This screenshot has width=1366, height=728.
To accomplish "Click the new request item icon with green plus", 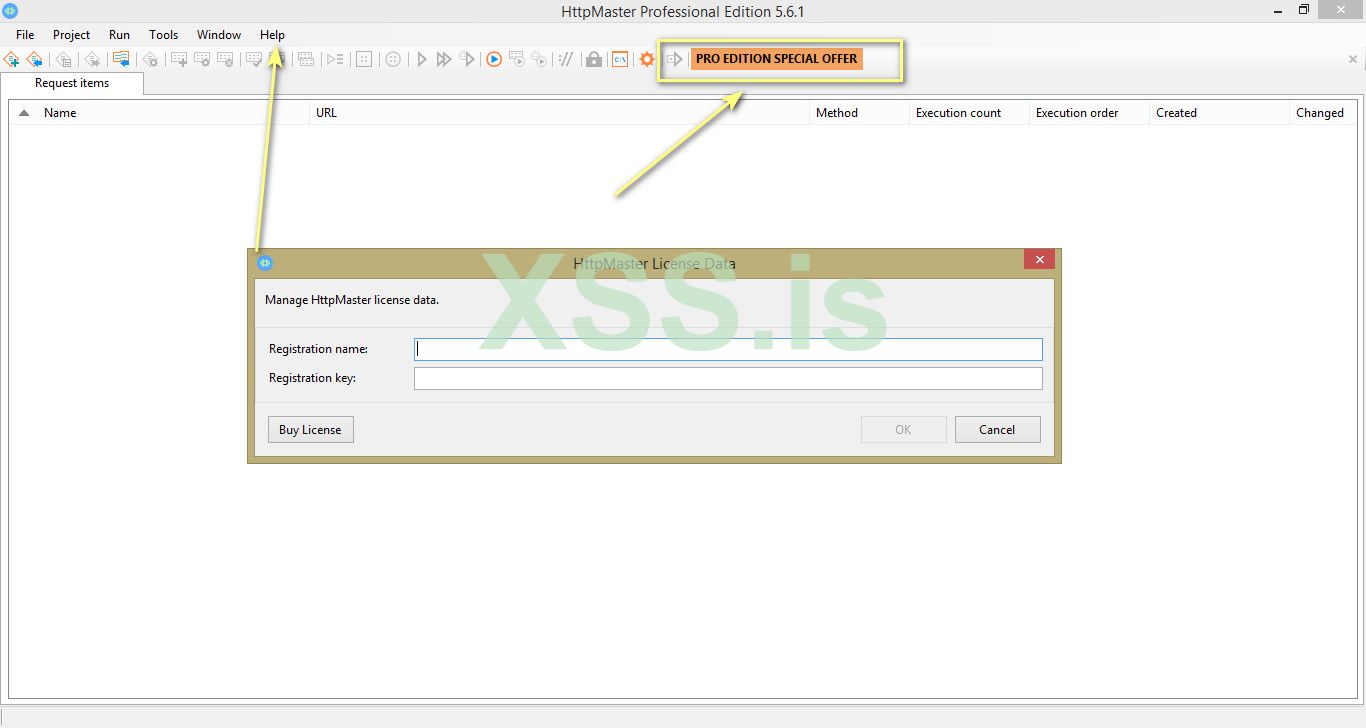I will pyautogui.click(x=12, y=59).
